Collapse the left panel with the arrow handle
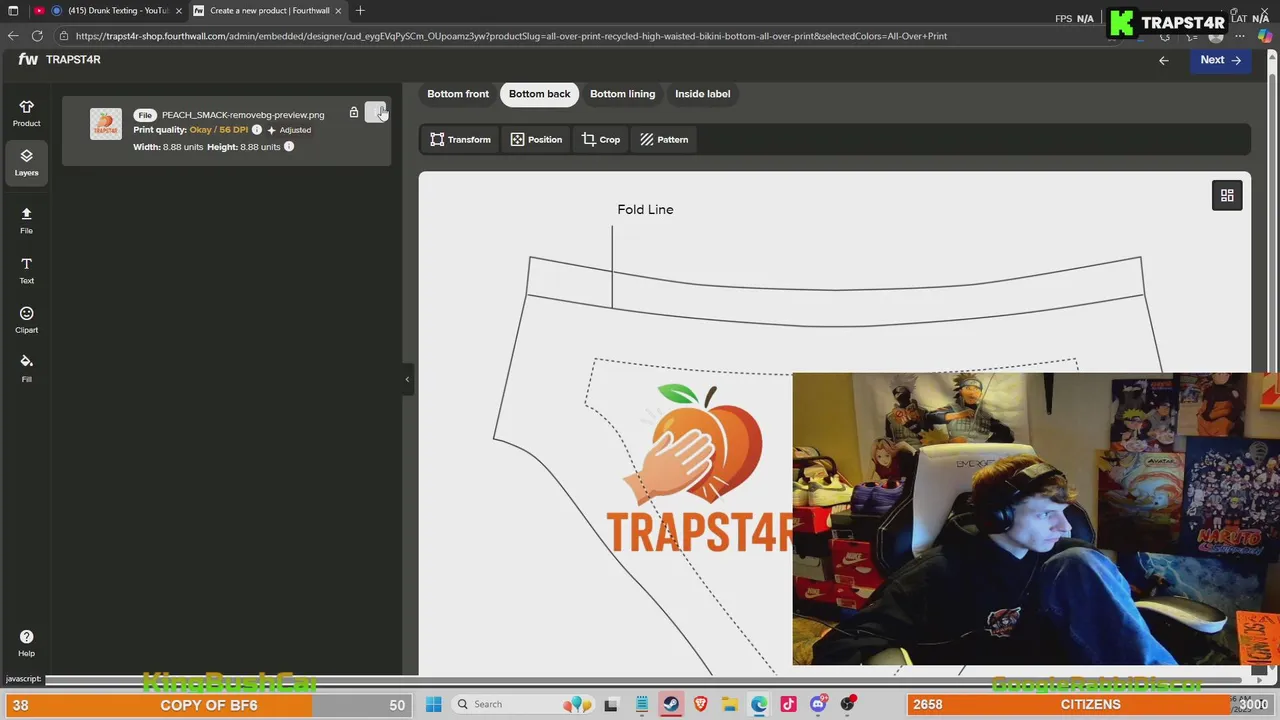The width and height of the screenshot is (1280, 720). pyautogui.click(x=407, y=379)
